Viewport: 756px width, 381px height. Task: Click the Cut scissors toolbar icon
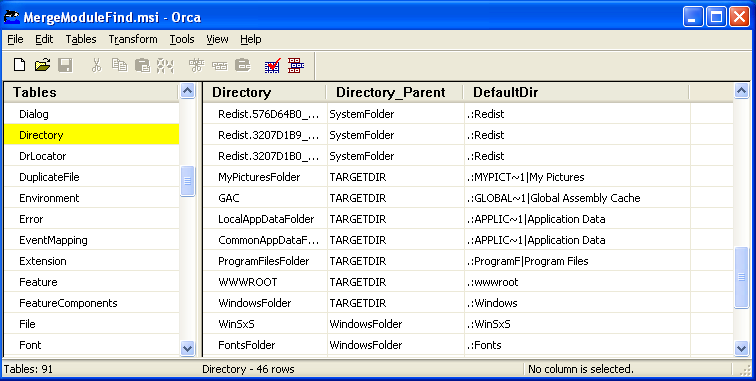pyautogui.click(x=96, y=65)
